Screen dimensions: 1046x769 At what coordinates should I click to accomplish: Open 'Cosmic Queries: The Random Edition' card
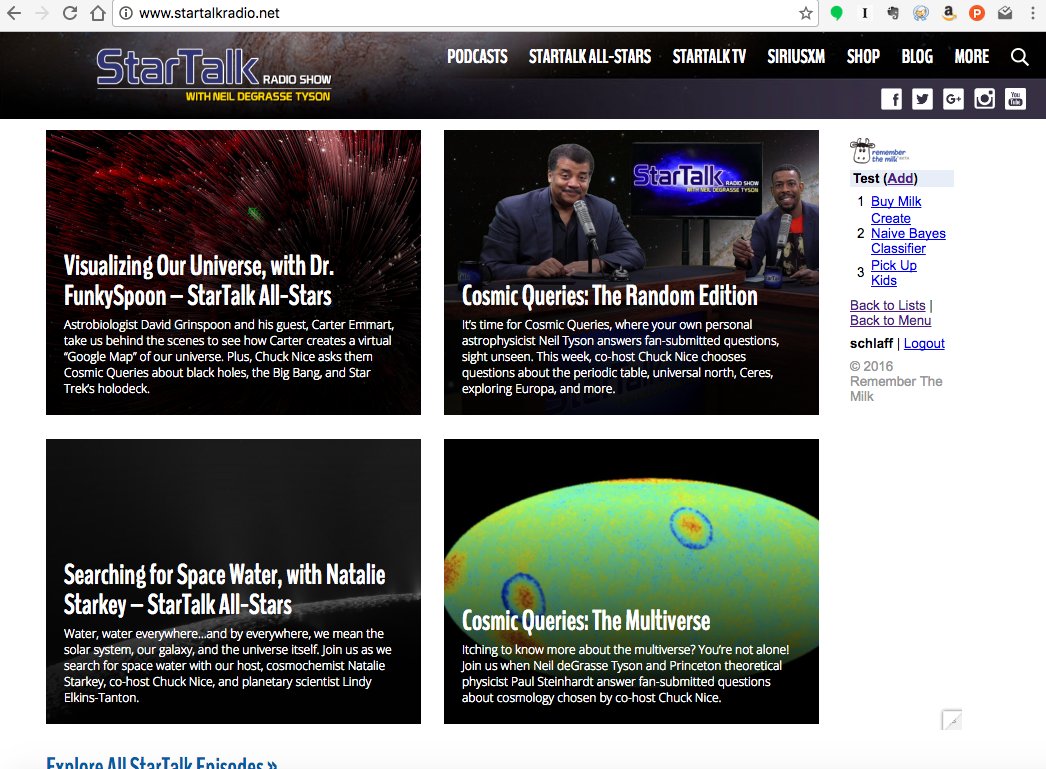pos(631,272)
